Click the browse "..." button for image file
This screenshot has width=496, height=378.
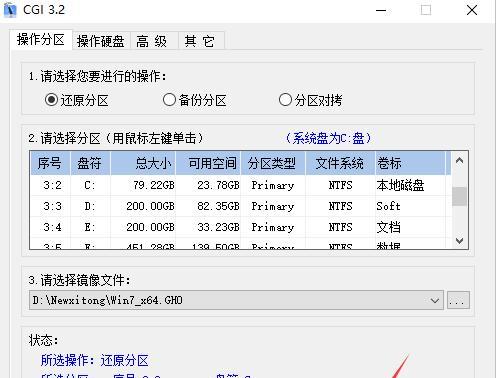(458, 300)
